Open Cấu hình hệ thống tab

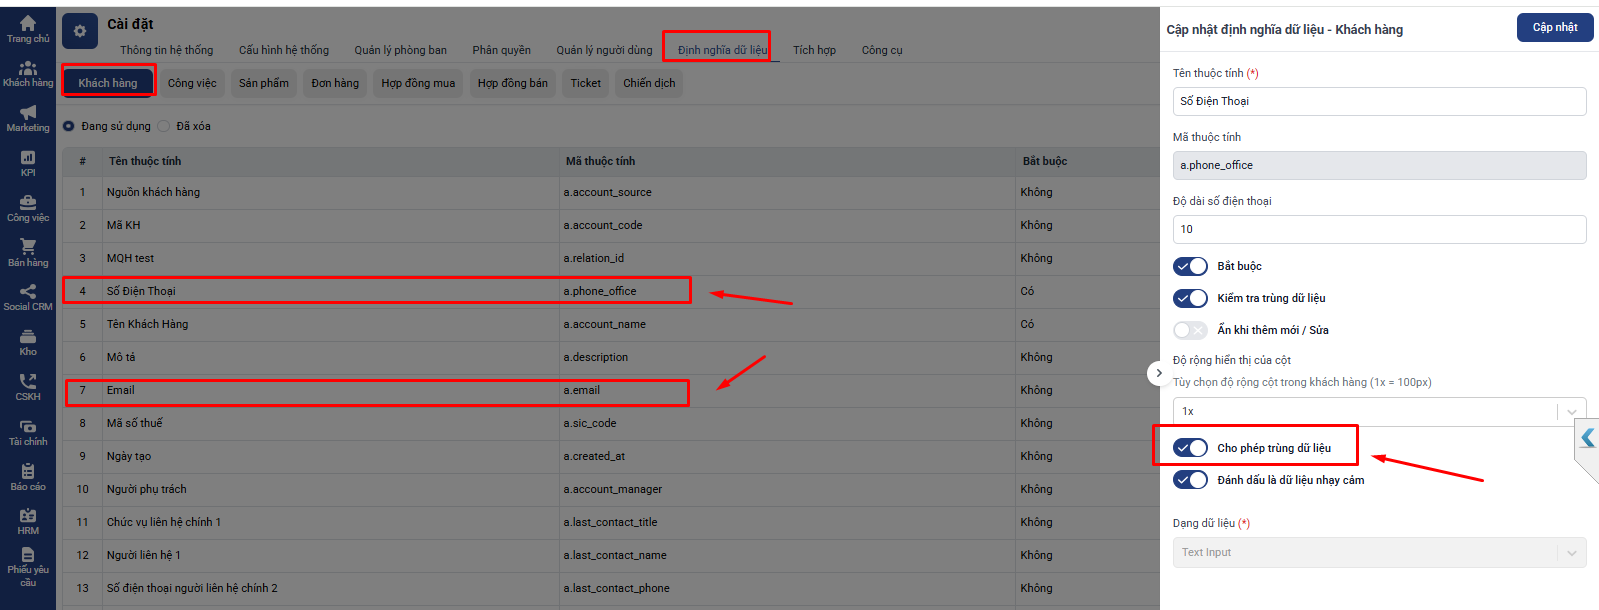(x=284, y=50)
